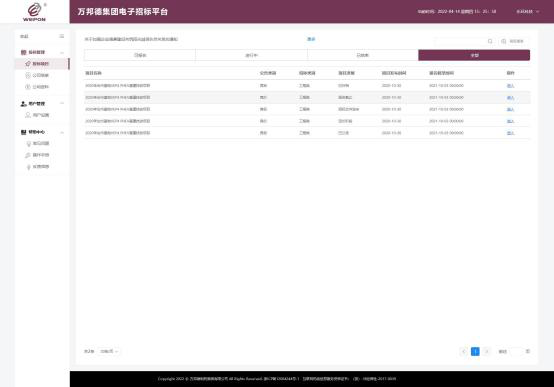Click the blue link beside the notice text
Screen dimensions: 554x387
point(311,39)
